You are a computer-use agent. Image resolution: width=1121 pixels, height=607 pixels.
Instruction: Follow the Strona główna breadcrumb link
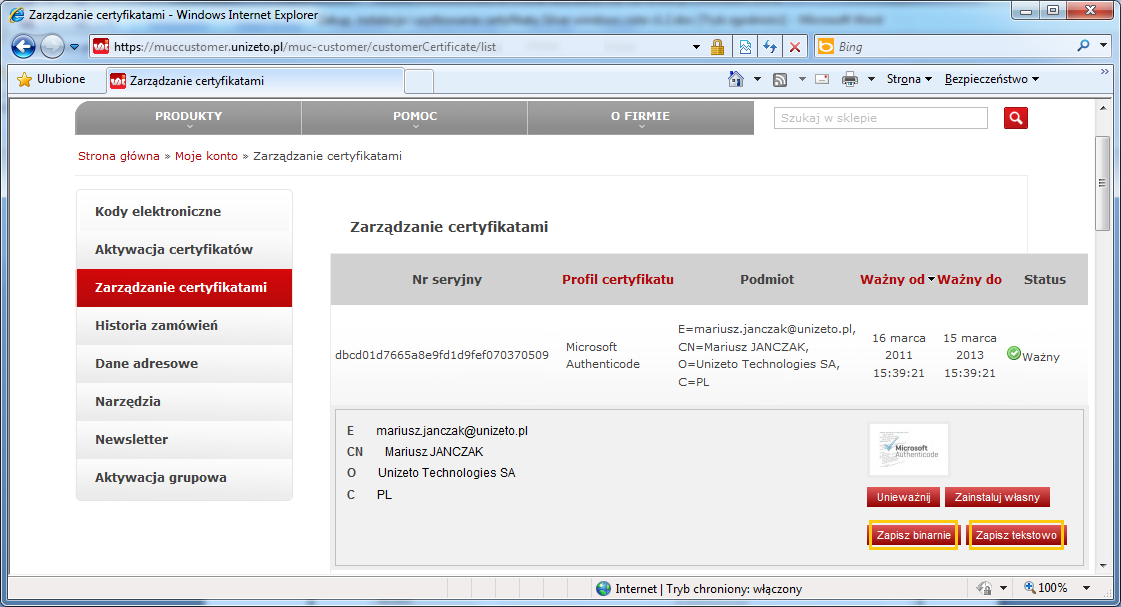tap(119, 156)
